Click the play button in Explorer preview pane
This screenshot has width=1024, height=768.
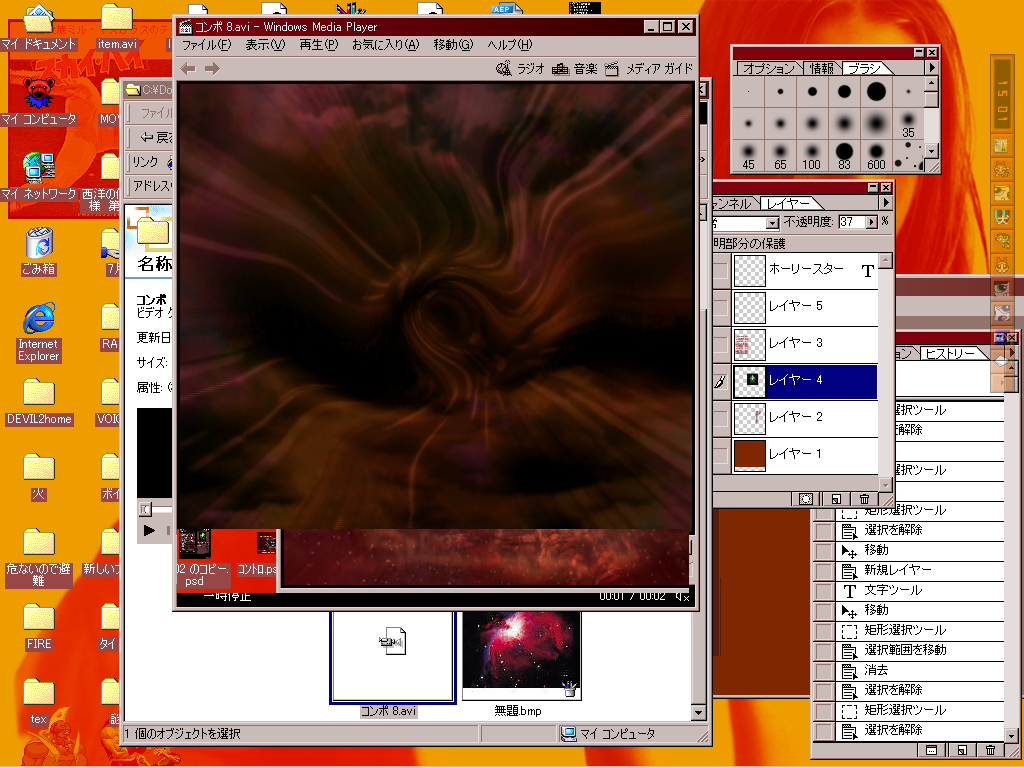(x=149, y=530)
